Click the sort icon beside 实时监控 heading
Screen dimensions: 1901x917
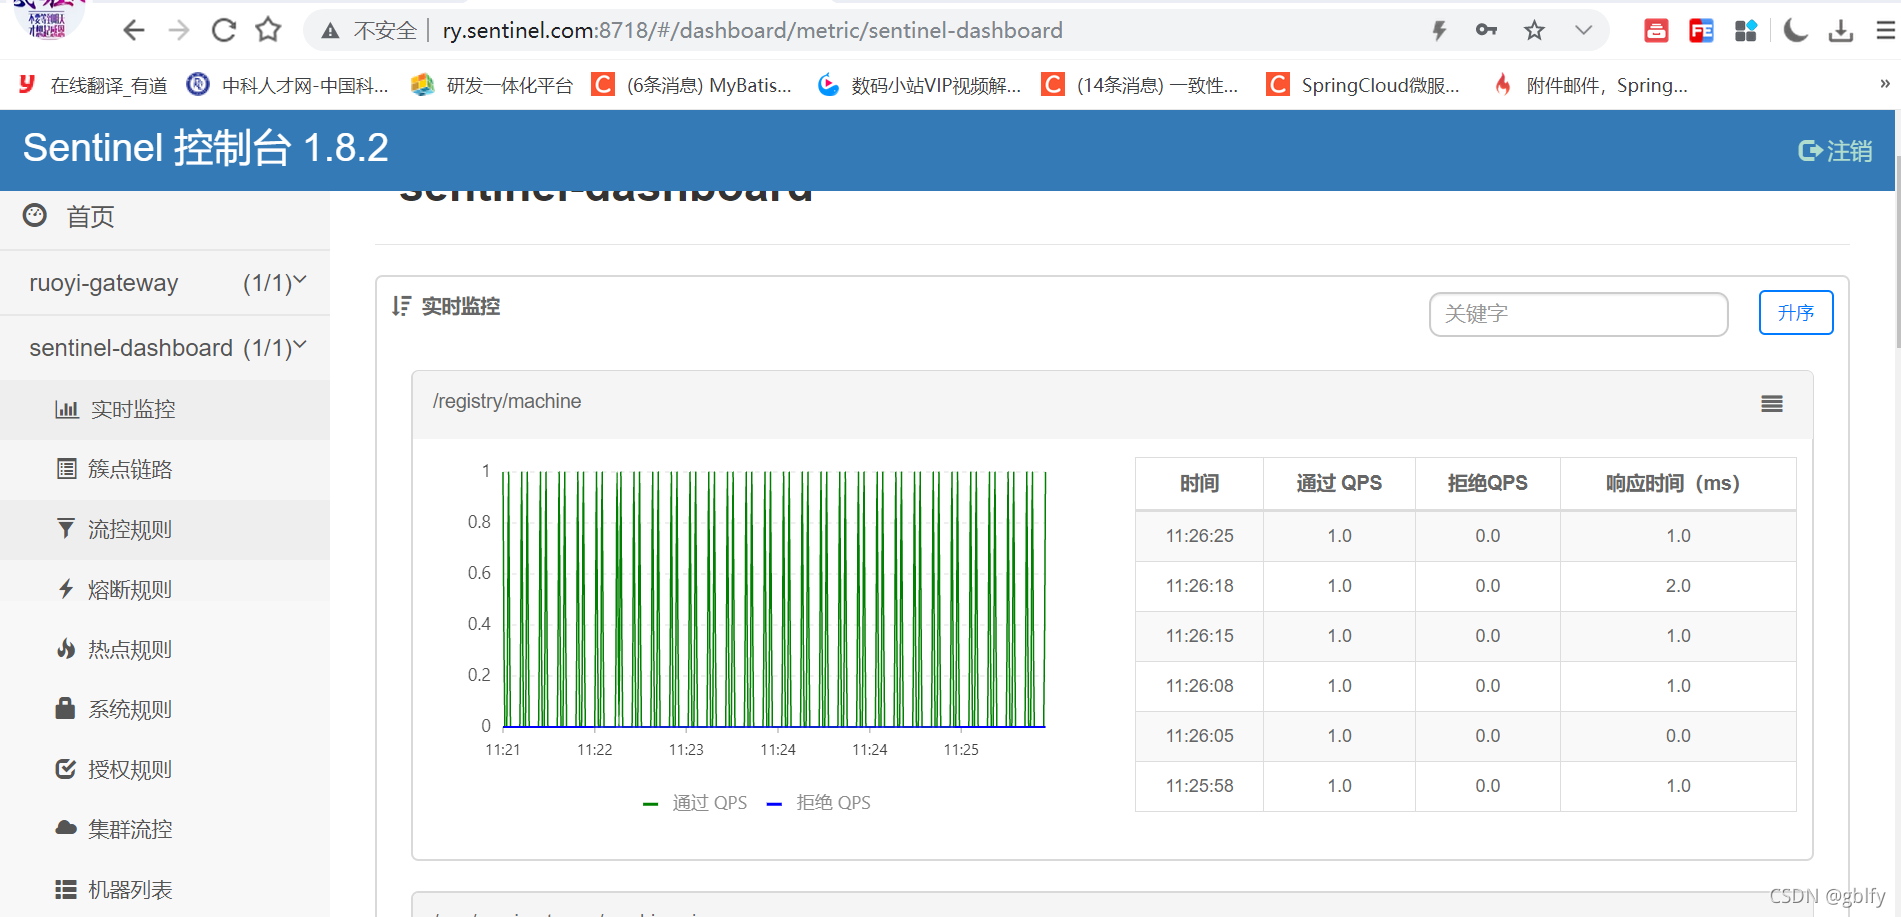(401, 306)
